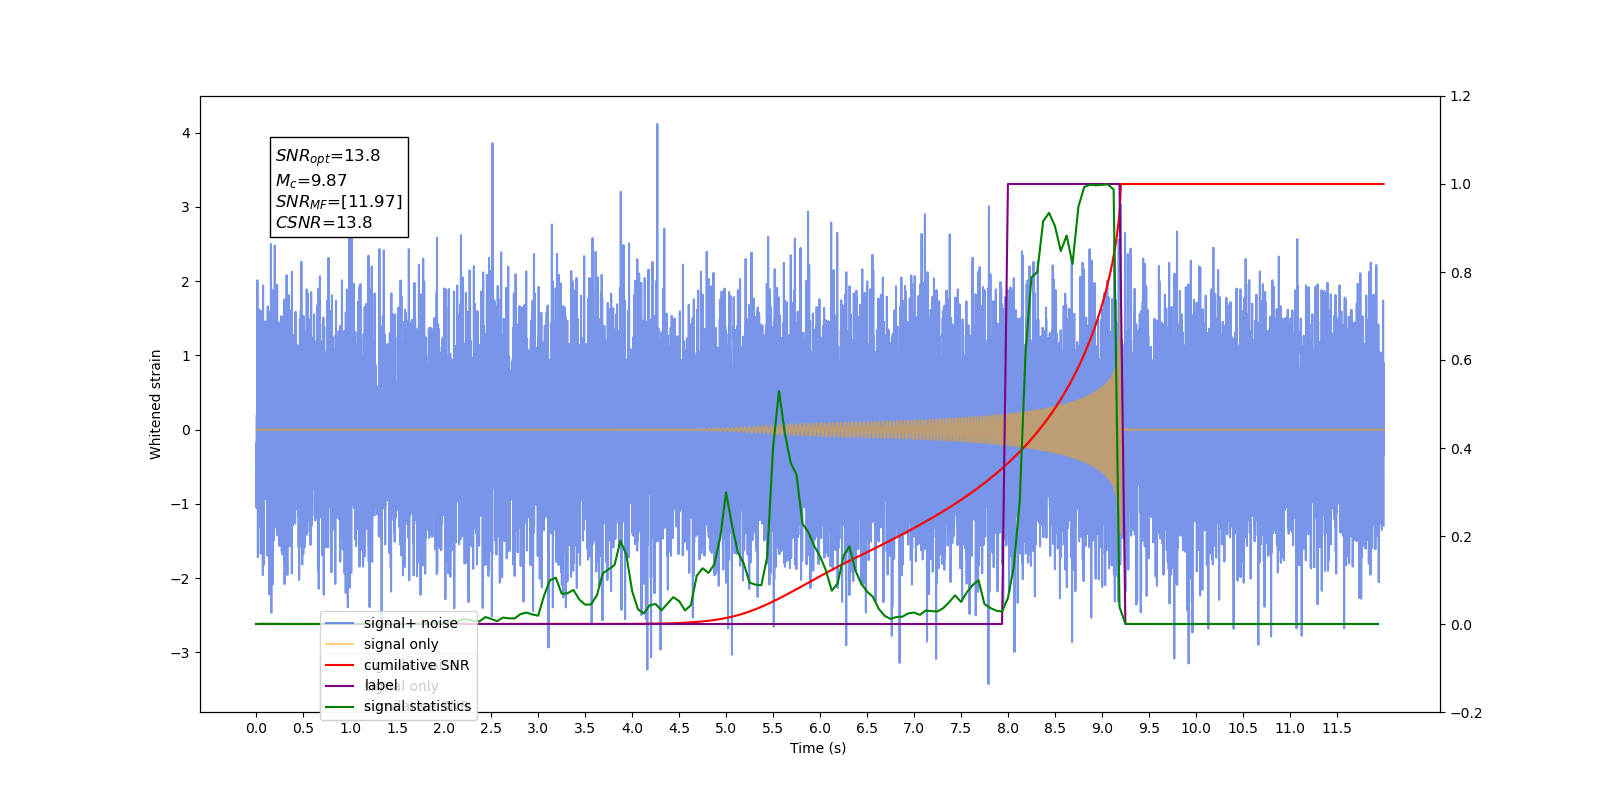1600x800 pixels.
Task: Click the −0.2 tick on the right axis
Action: 1465,713
